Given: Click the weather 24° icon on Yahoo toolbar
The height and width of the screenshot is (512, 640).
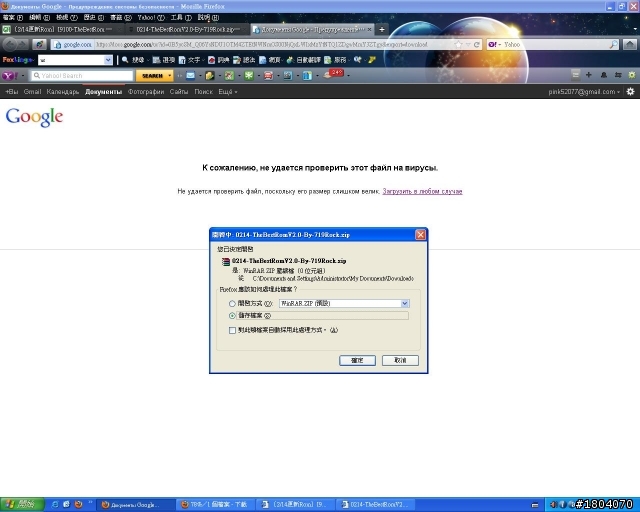Looking at the screenshot, I should pos(334,73).
